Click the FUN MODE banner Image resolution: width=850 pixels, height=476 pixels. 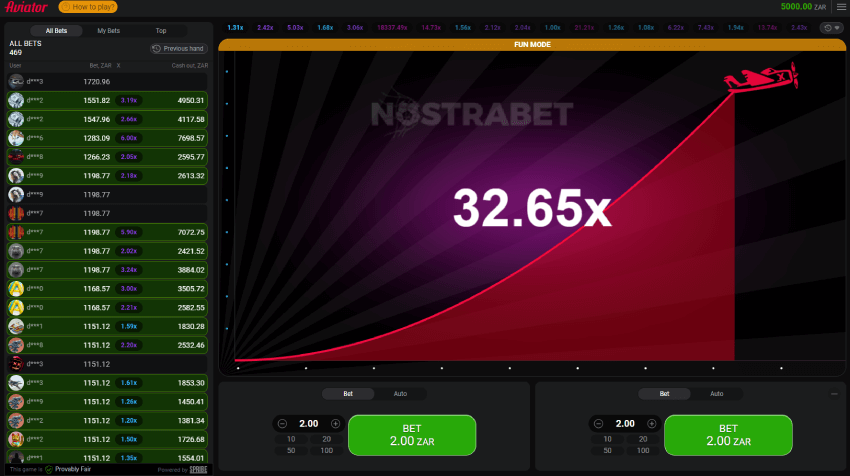[532, 45]
